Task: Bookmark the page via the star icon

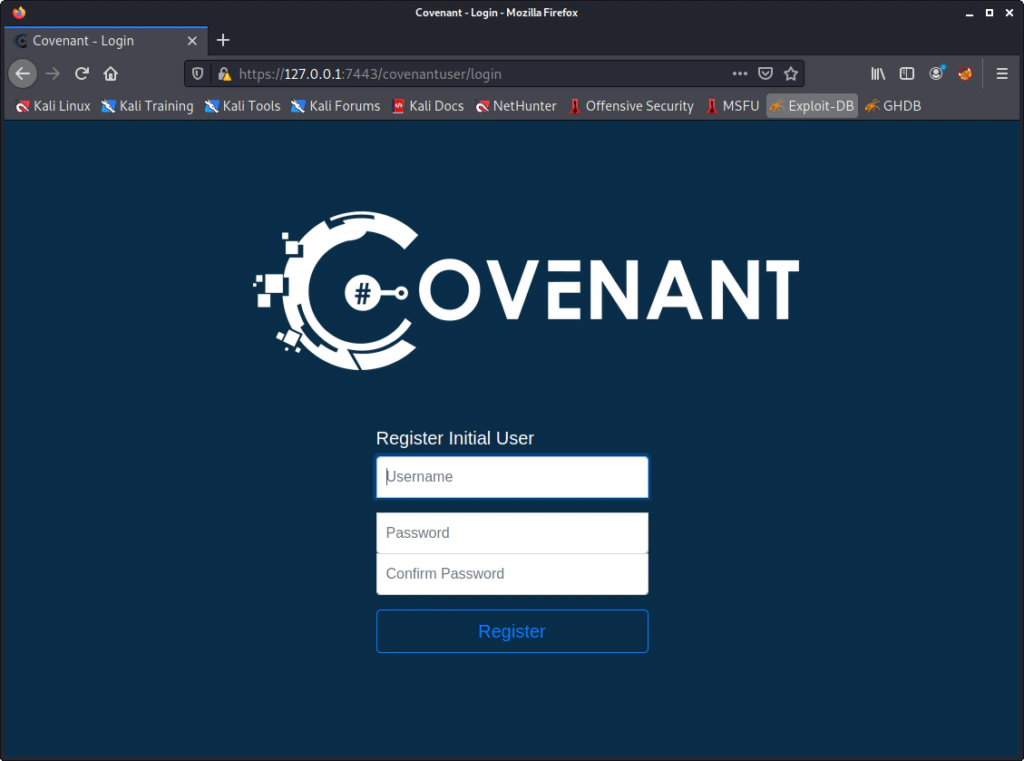Action: 790,73
